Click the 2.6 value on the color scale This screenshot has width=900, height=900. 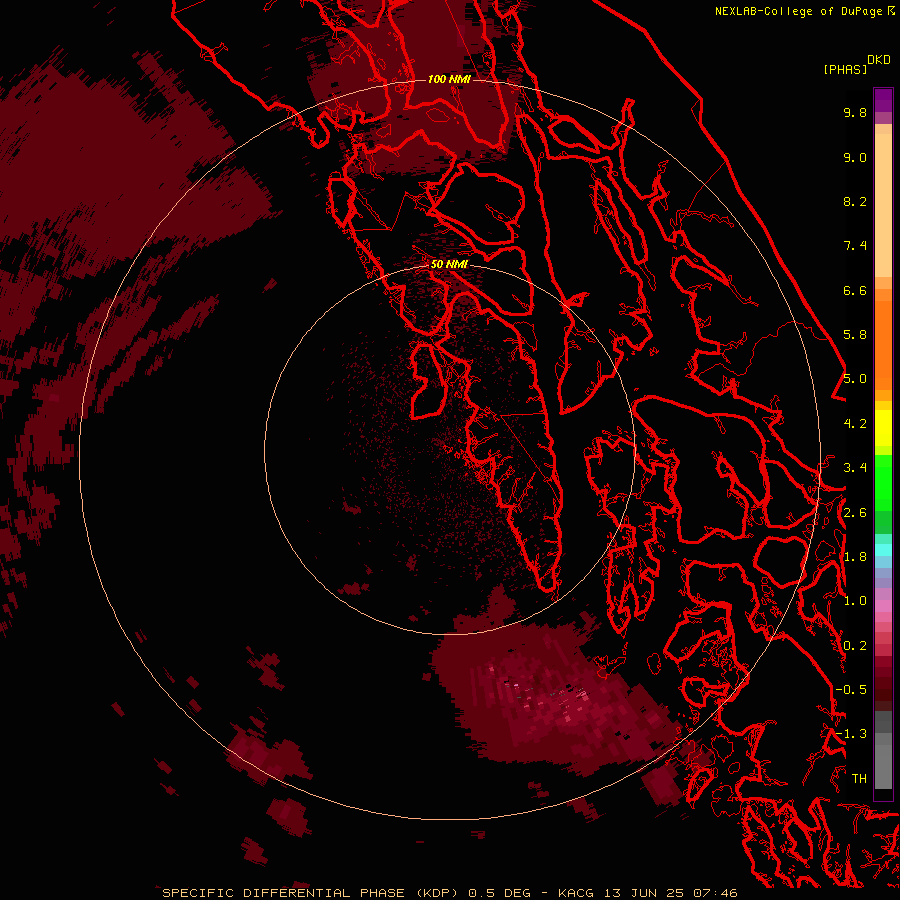coord(855,513)
